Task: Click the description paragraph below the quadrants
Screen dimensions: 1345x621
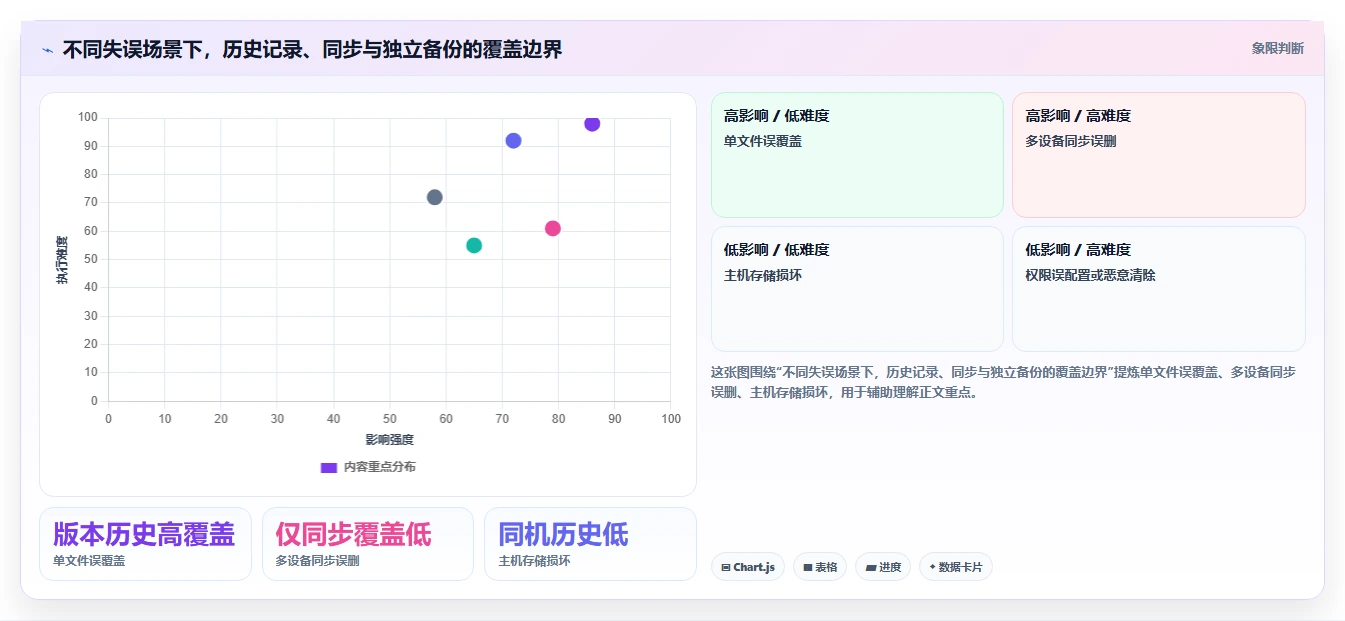Action: [x=1004, y=382]
